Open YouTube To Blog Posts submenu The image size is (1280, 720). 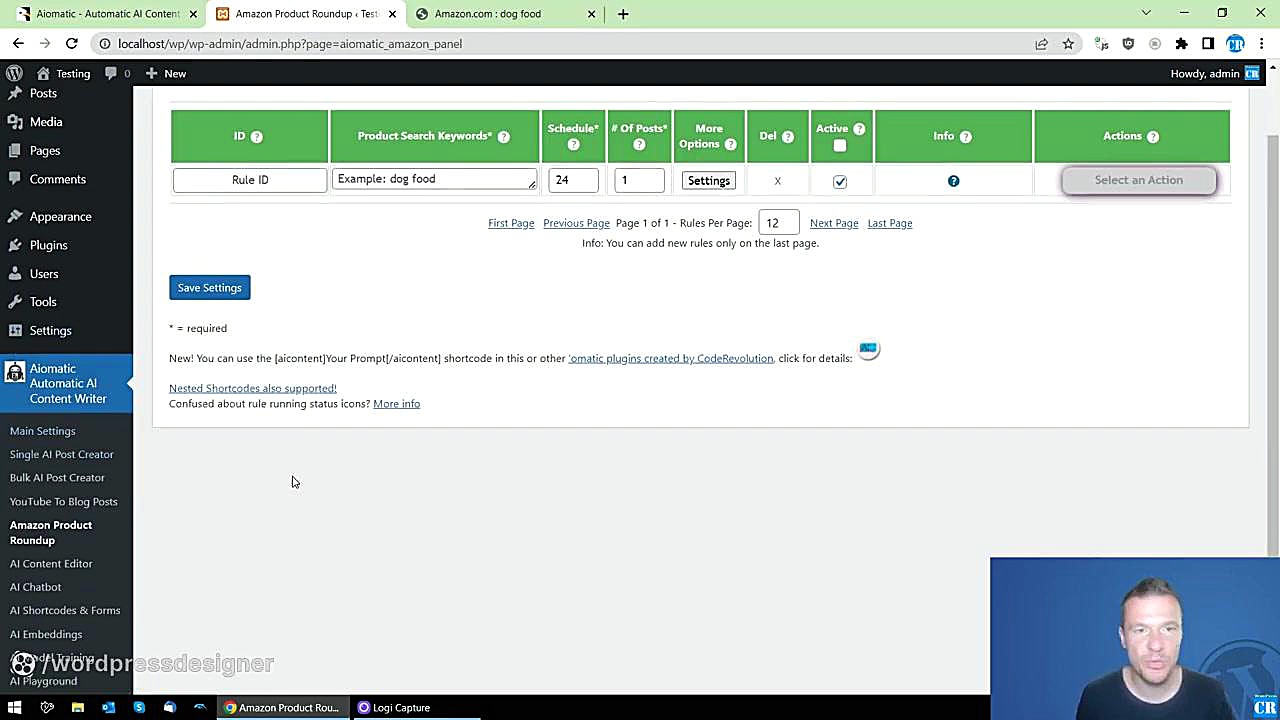pyautogui.click(x=64, y=502)
